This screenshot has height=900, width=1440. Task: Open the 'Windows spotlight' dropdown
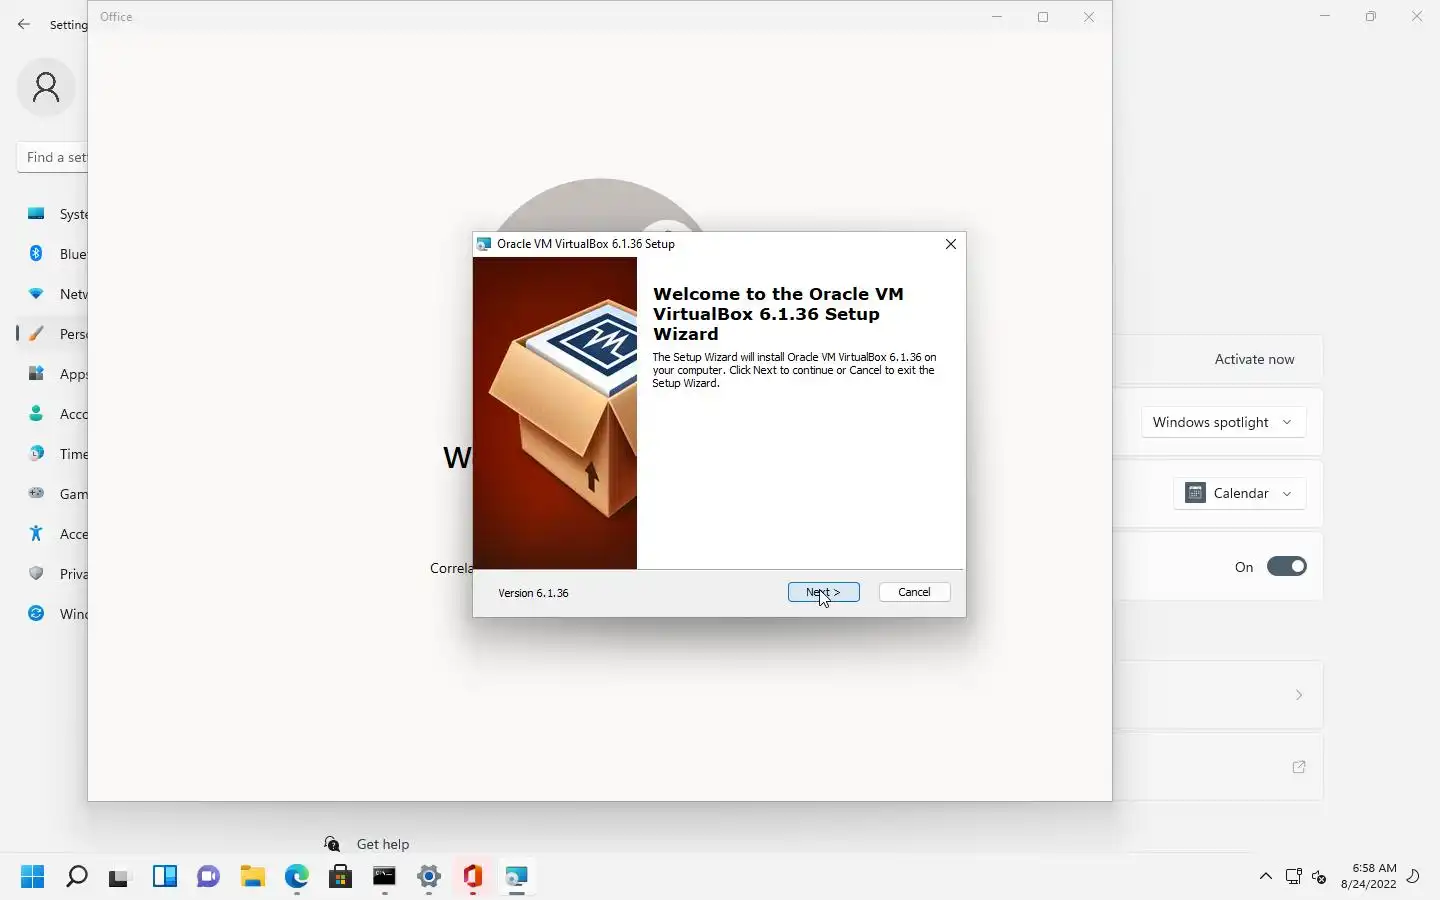(x=1223, y=422)
